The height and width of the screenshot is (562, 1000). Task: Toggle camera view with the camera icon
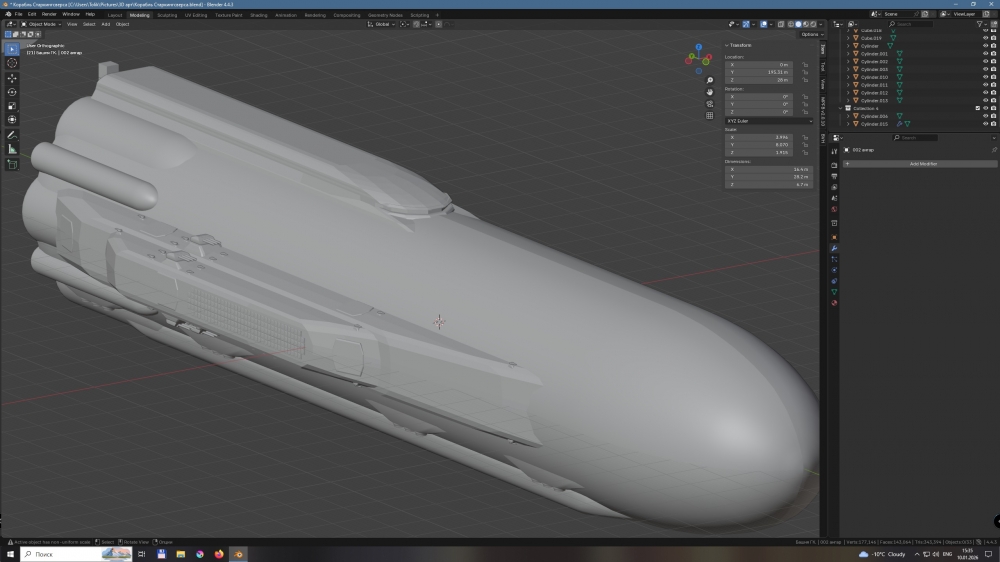pos(710,104)
